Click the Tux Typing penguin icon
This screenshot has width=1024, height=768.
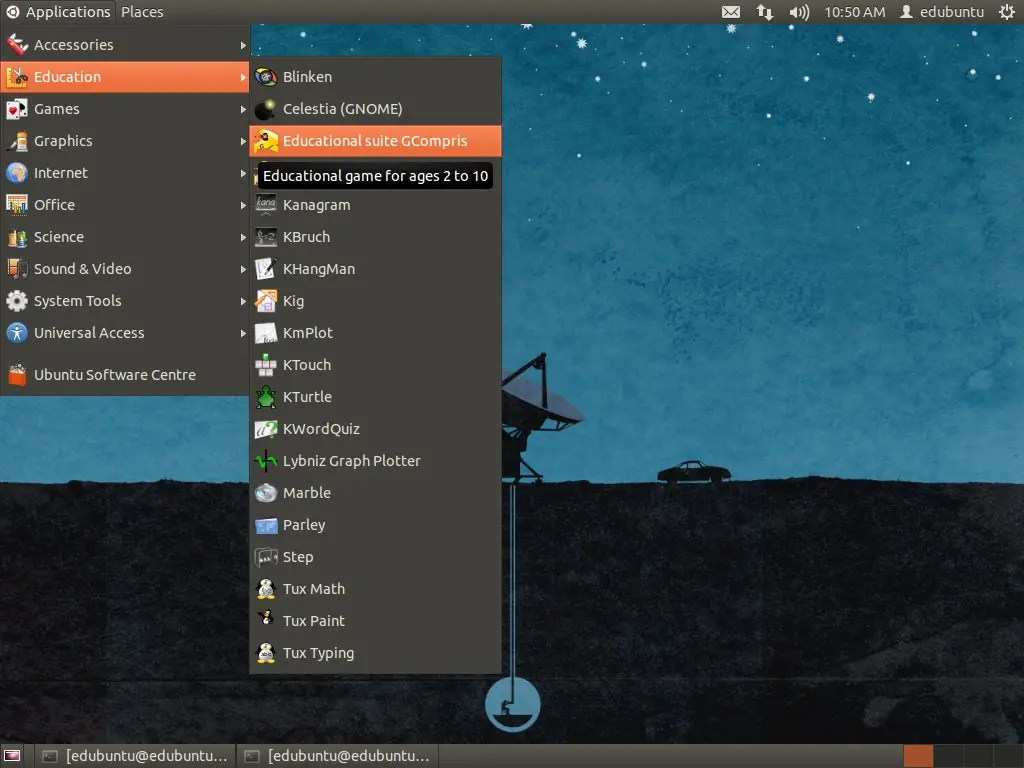266,653
